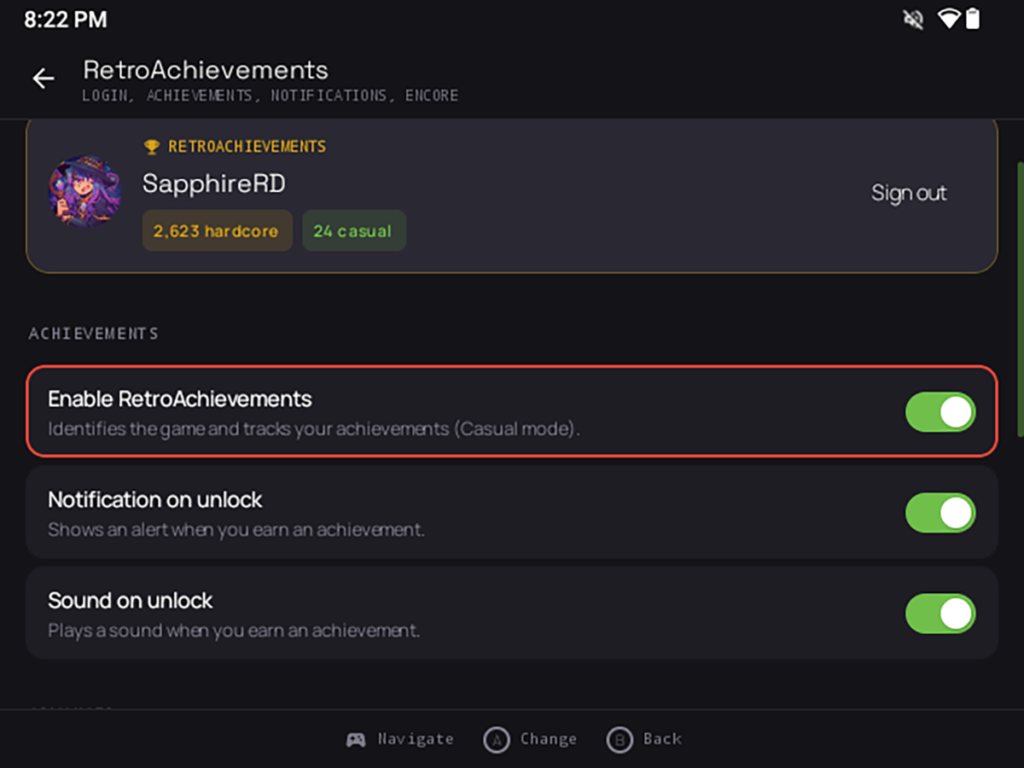The image size is (1024, 768).
Task: Toggle Enable RetroAchievements switch off
Action: (x=940, y=412)
